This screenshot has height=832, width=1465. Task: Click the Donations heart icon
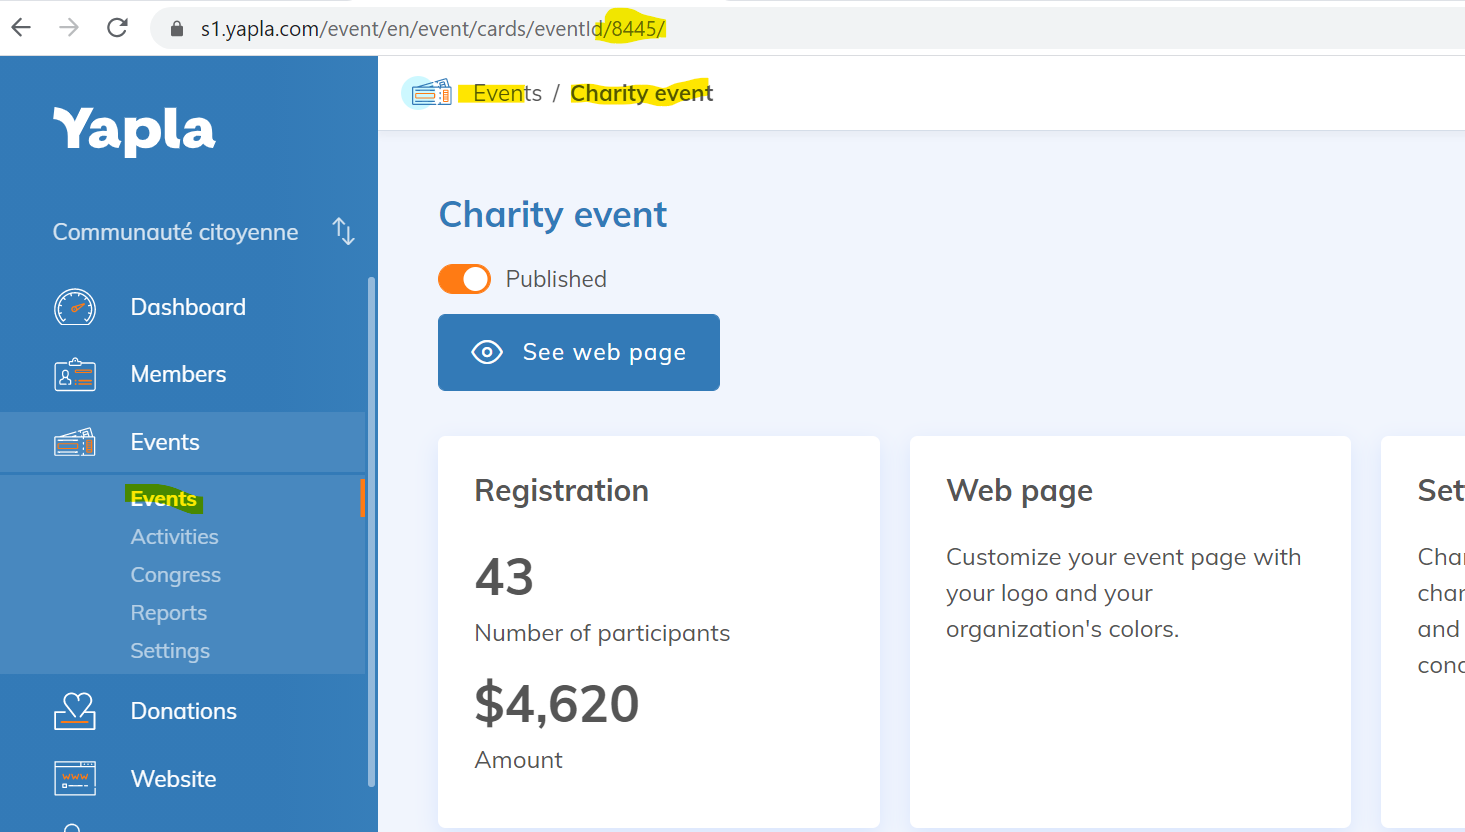[x=75, y=711]
